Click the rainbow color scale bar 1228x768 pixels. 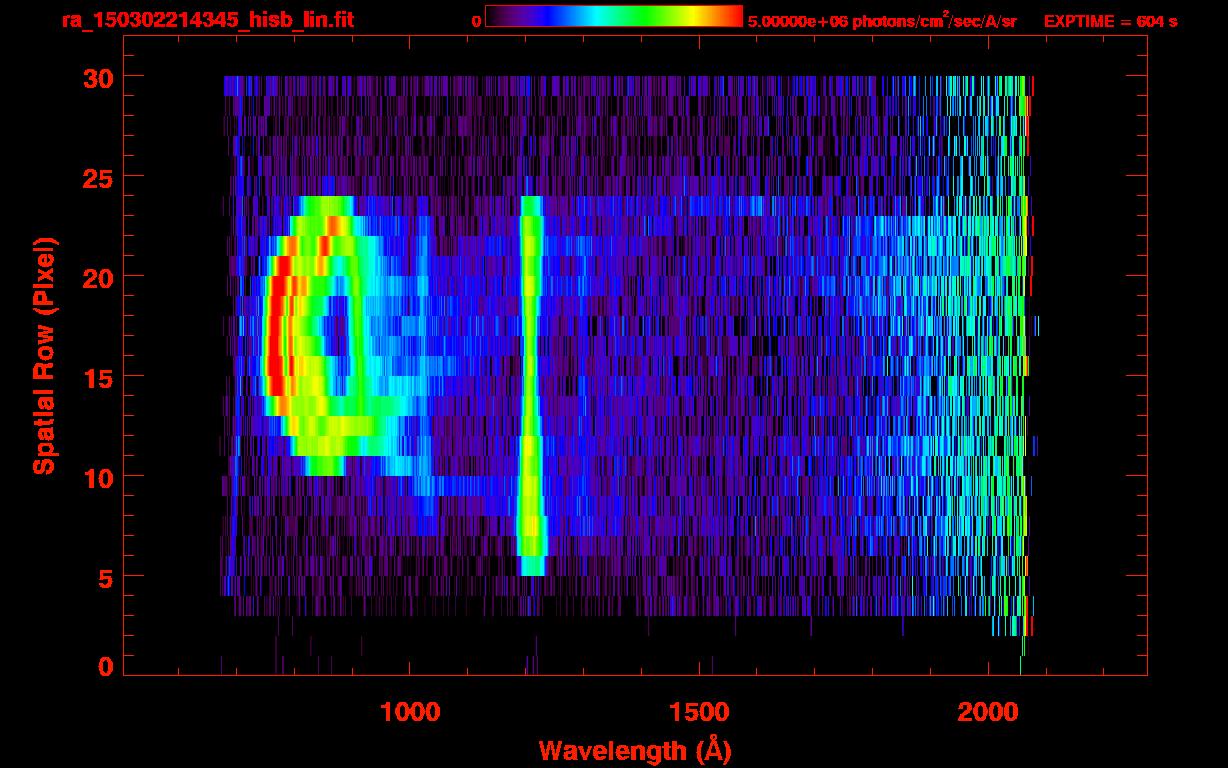(x=614, y=17)
